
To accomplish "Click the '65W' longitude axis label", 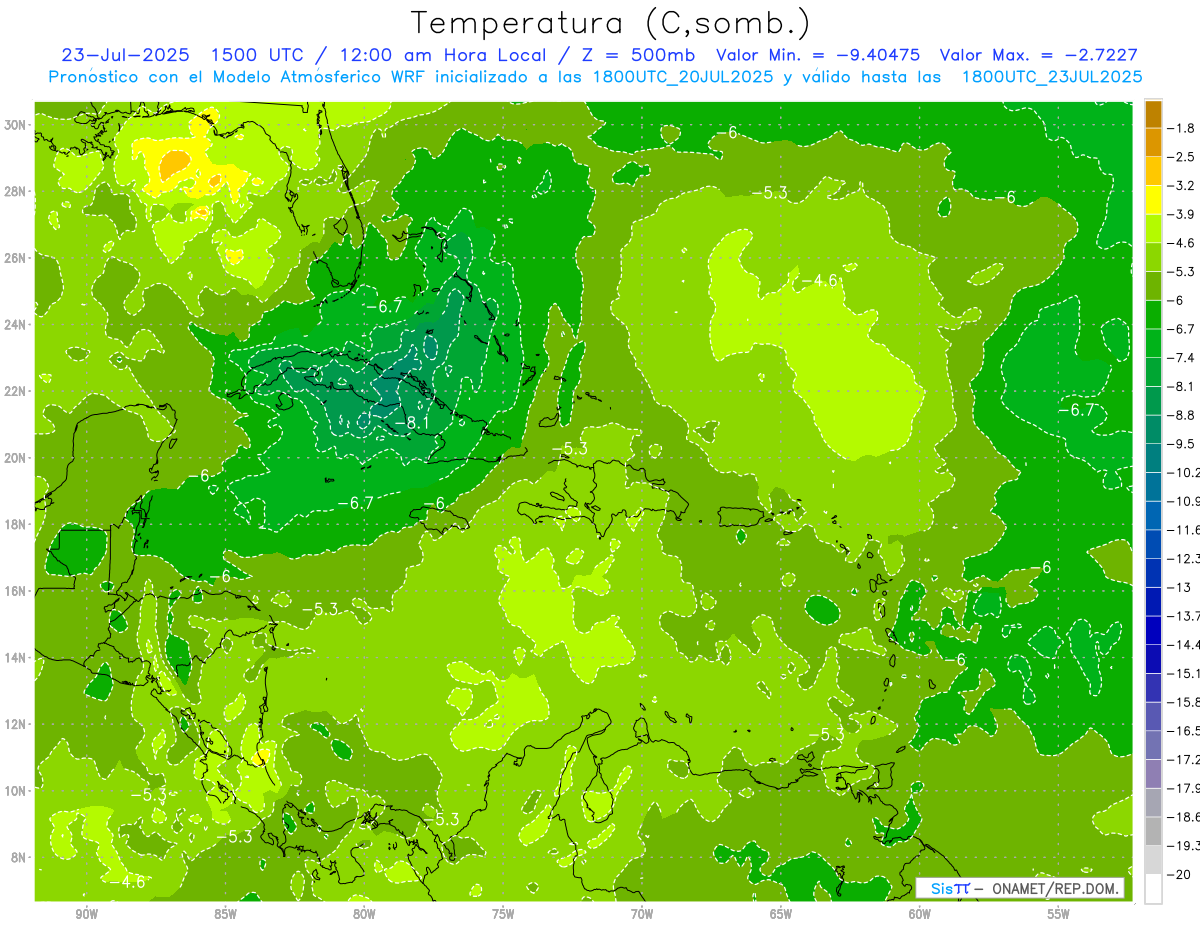I will (x=781, y=915).
